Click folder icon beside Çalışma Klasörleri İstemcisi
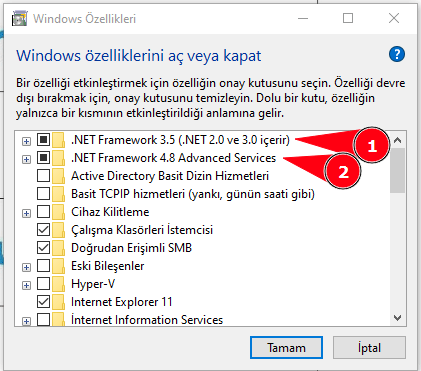This screenshot has height=371, width=421. tap(58, 230)
